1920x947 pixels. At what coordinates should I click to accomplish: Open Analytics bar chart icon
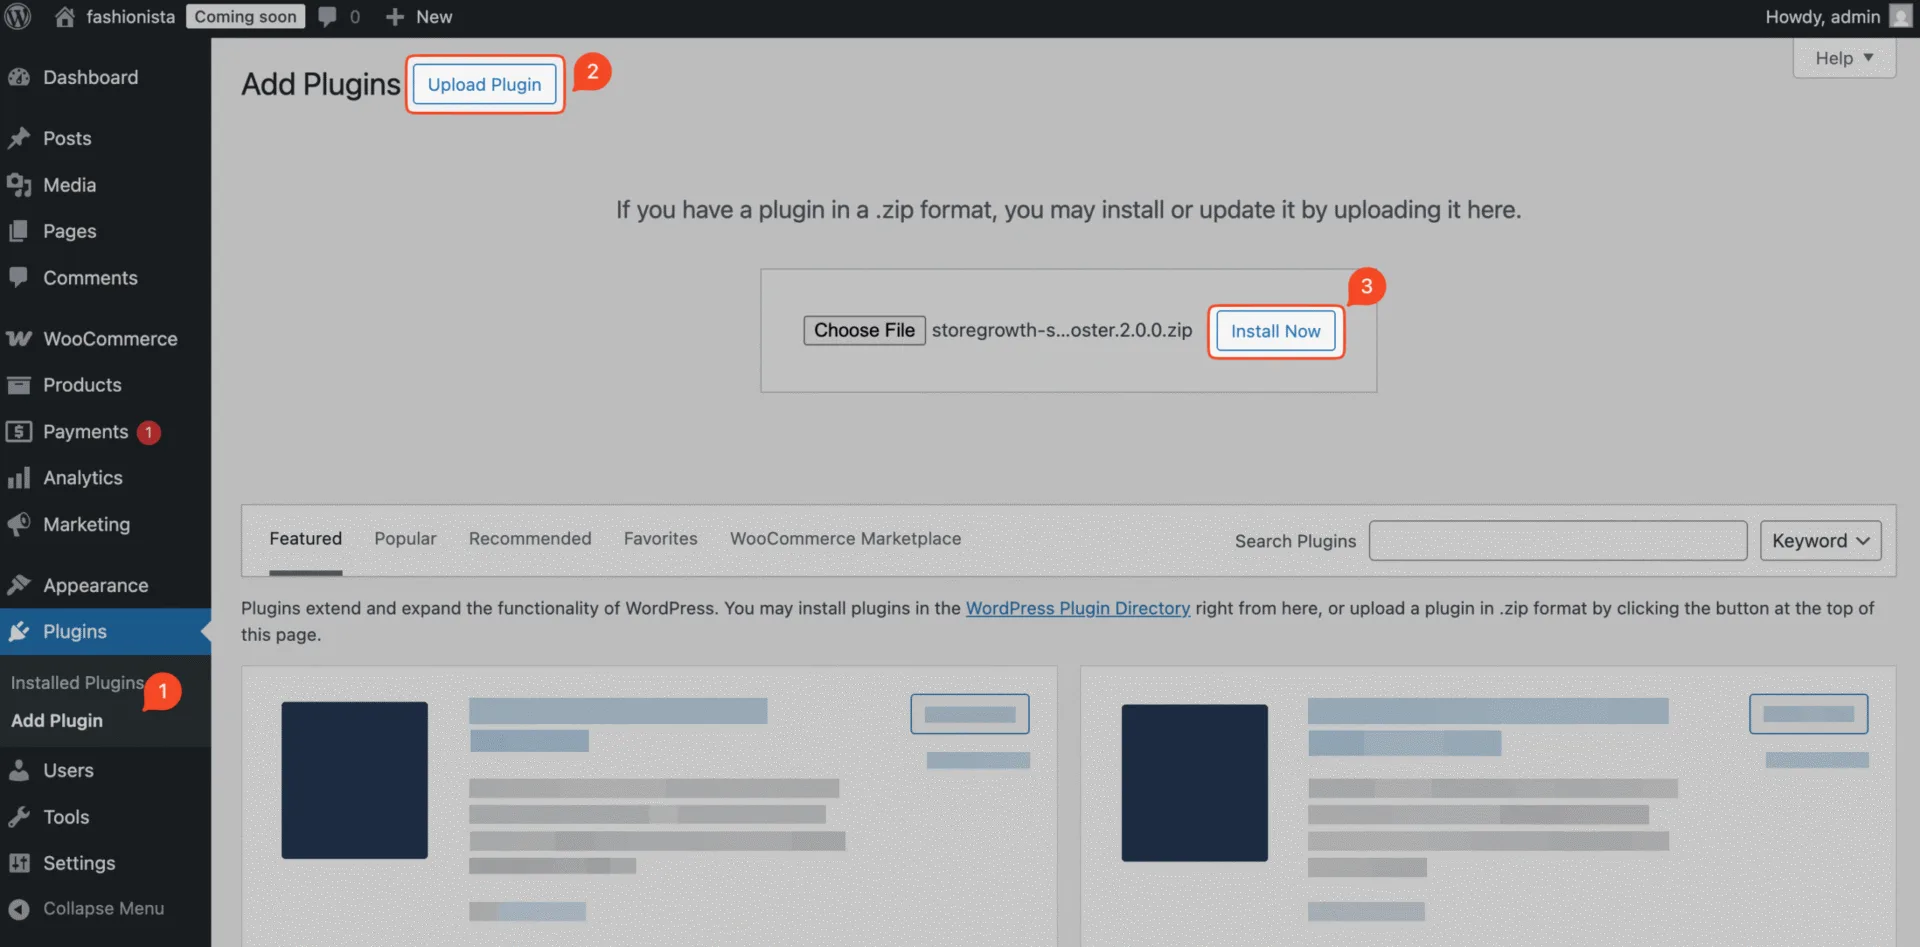click(x=19, y=478)
